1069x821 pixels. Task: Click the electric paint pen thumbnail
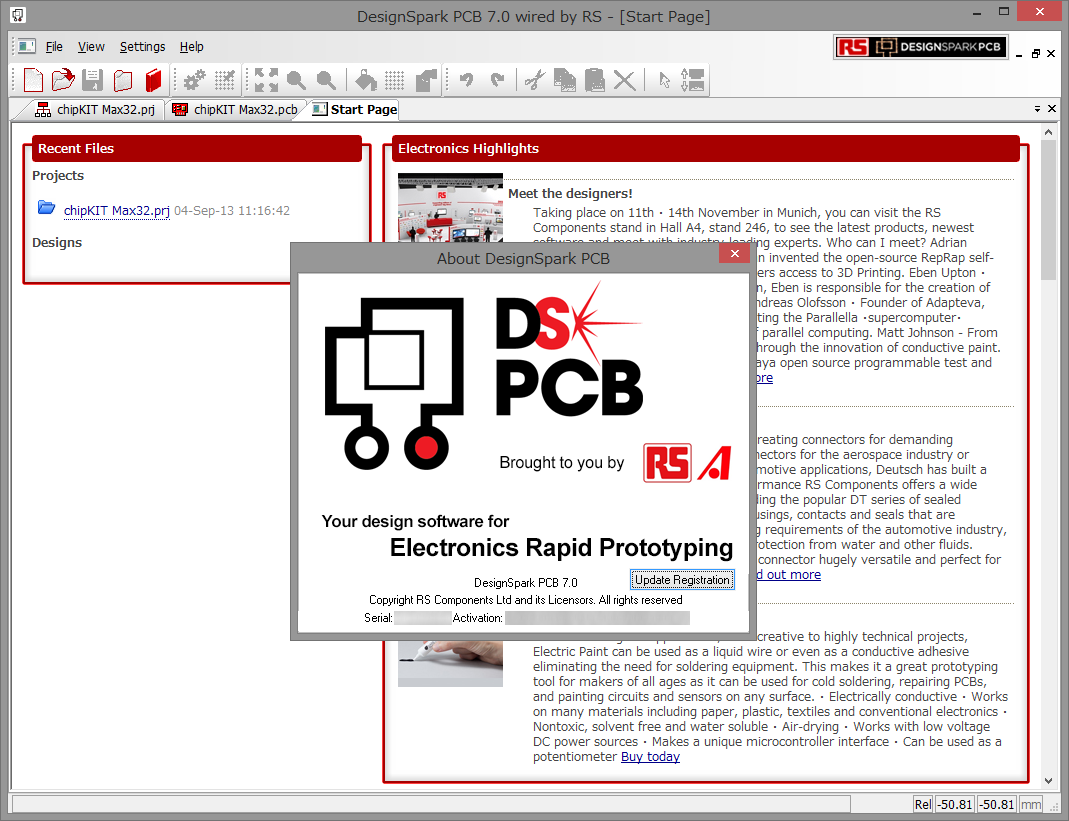[450, 663]
